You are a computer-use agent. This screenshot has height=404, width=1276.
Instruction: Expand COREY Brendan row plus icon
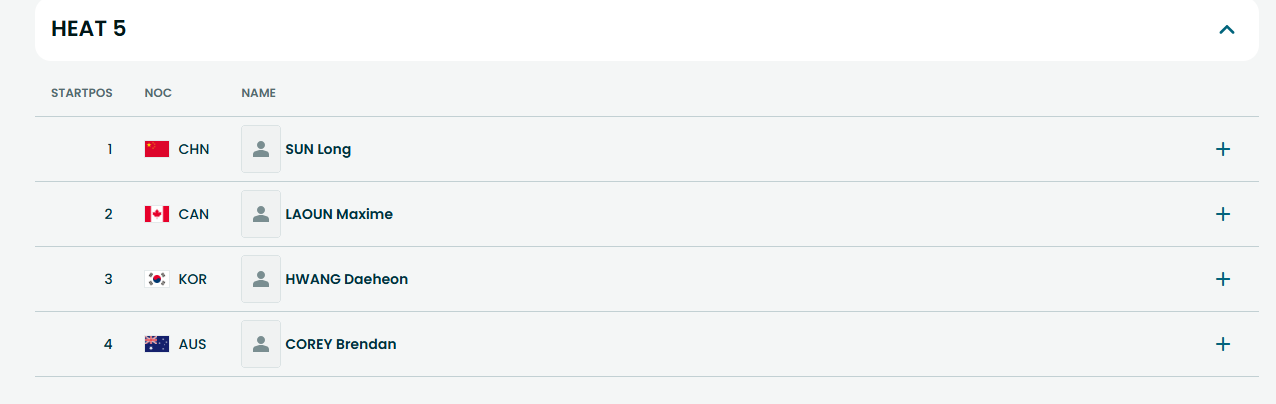pyautogui.click(x=1222, y=344)
